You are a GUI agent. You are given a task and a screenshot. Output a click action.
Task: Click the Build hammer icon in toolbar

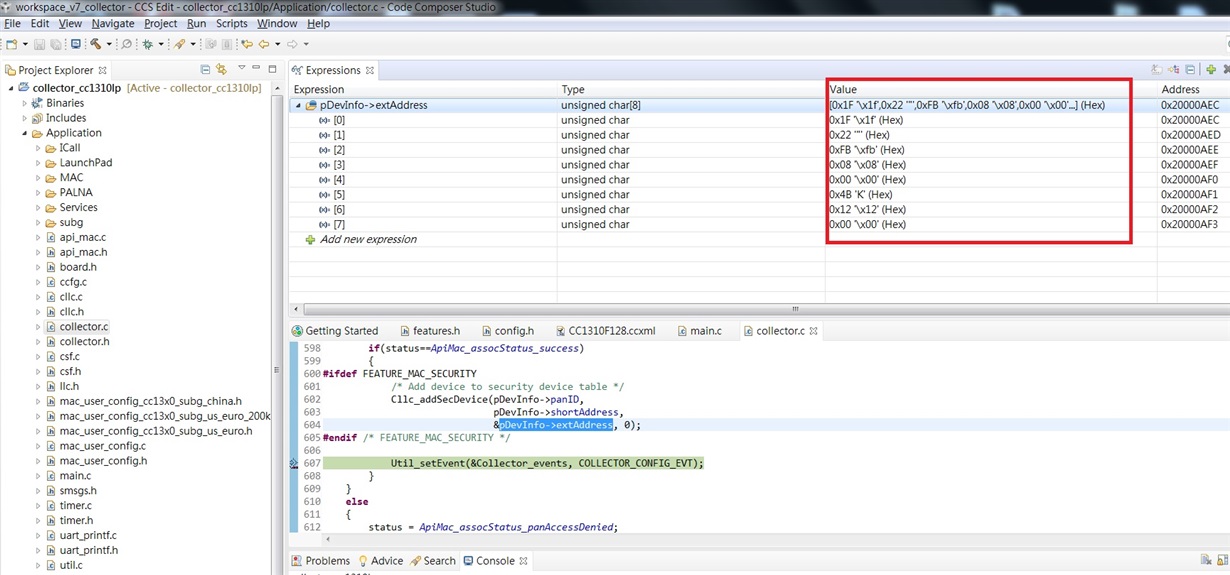pyautogui.click(x=95, y=44)
